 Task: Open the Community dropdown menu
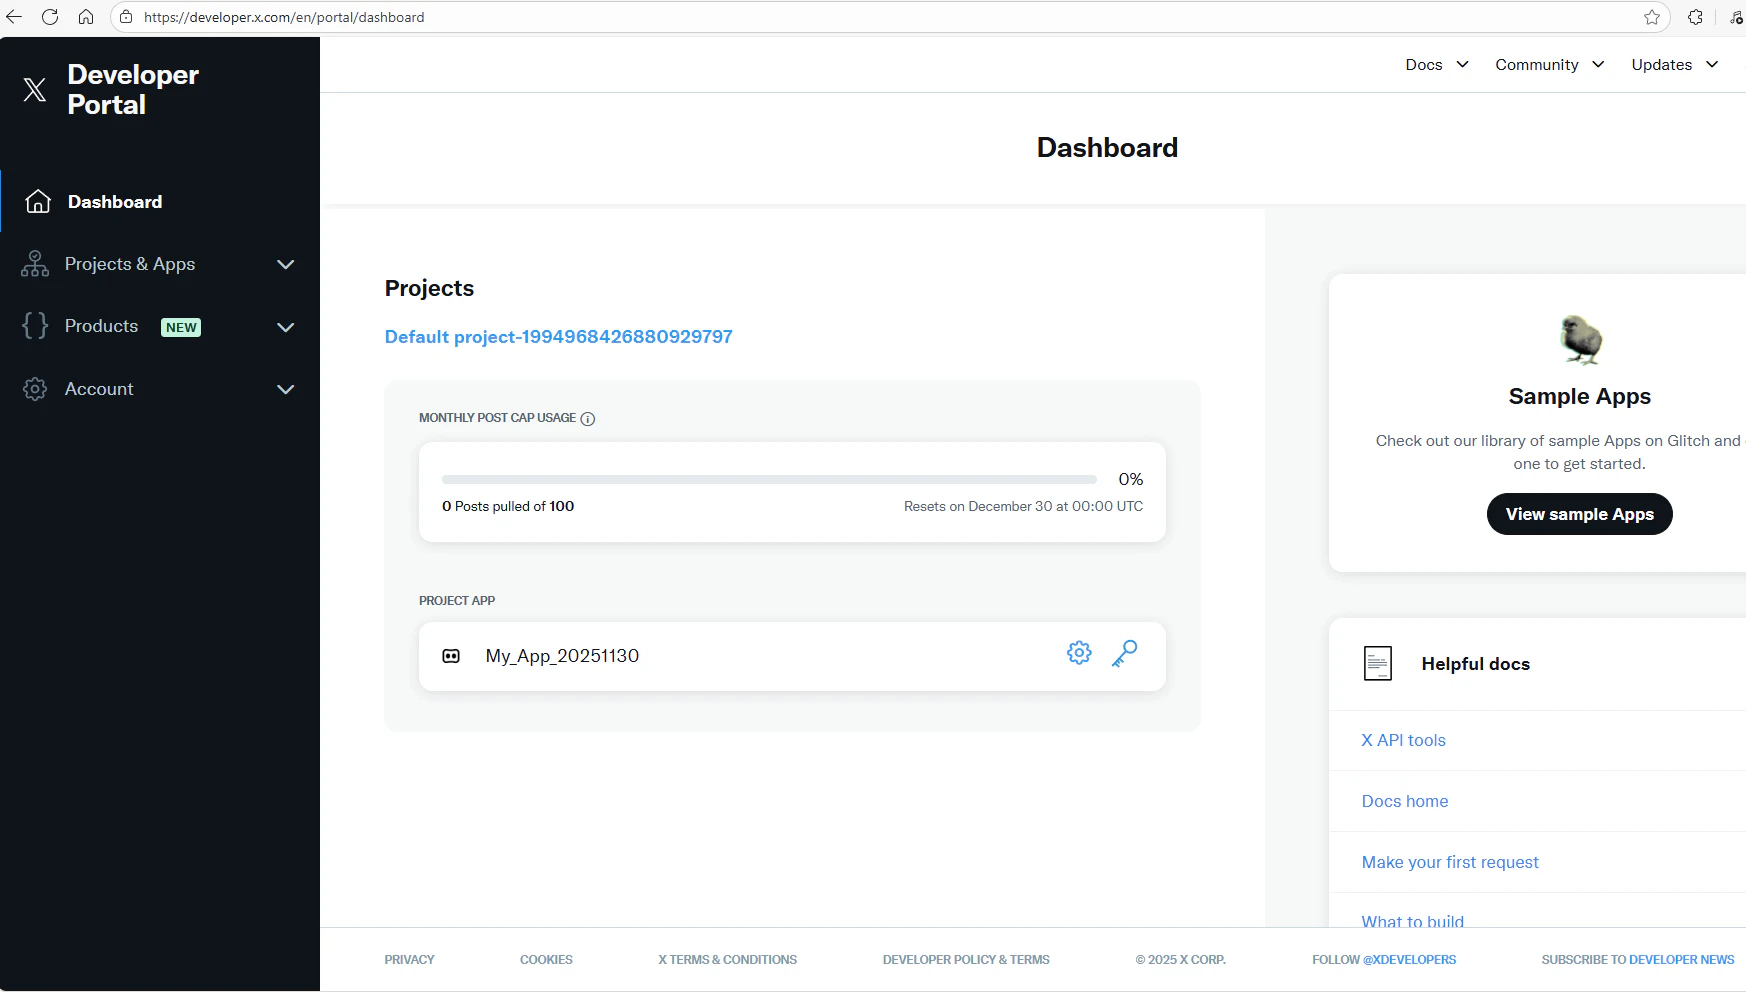pos(1550,64)
